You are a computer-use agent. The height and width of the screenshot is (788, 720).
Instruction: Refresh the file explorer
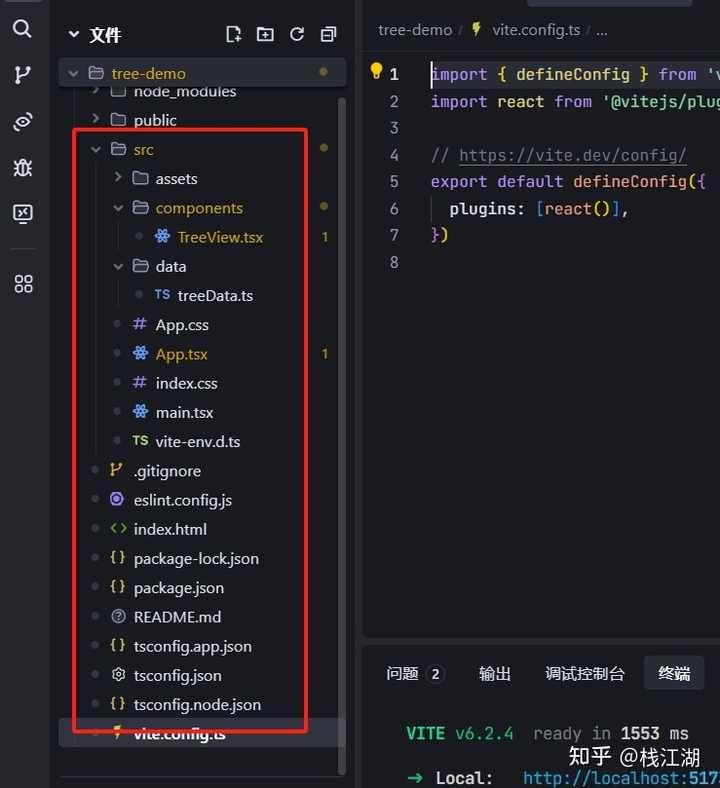tap(296, 34)
